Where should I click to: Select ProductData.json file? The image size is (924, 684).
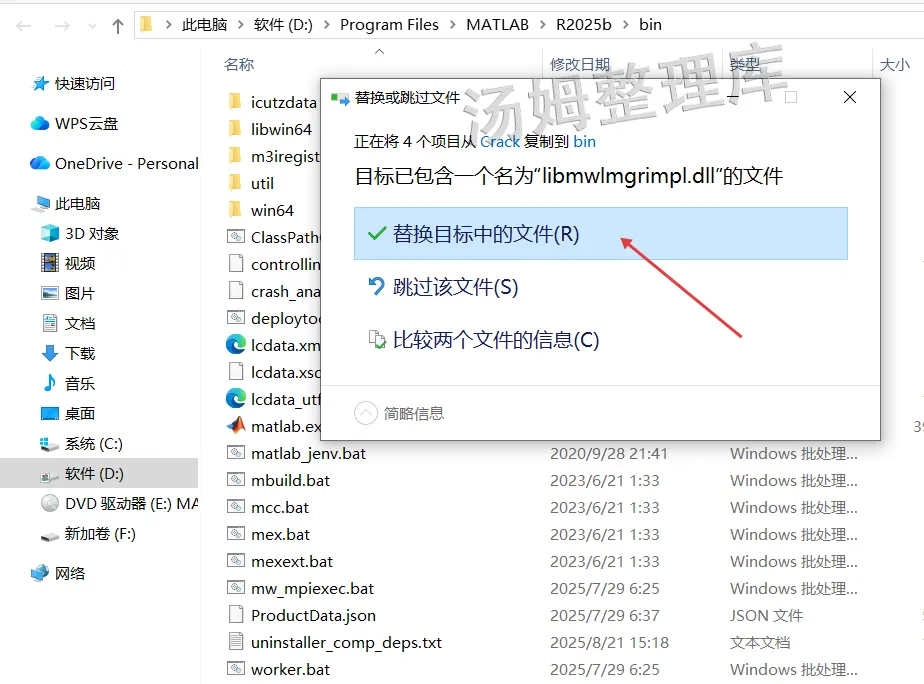[x=314, y=616]
